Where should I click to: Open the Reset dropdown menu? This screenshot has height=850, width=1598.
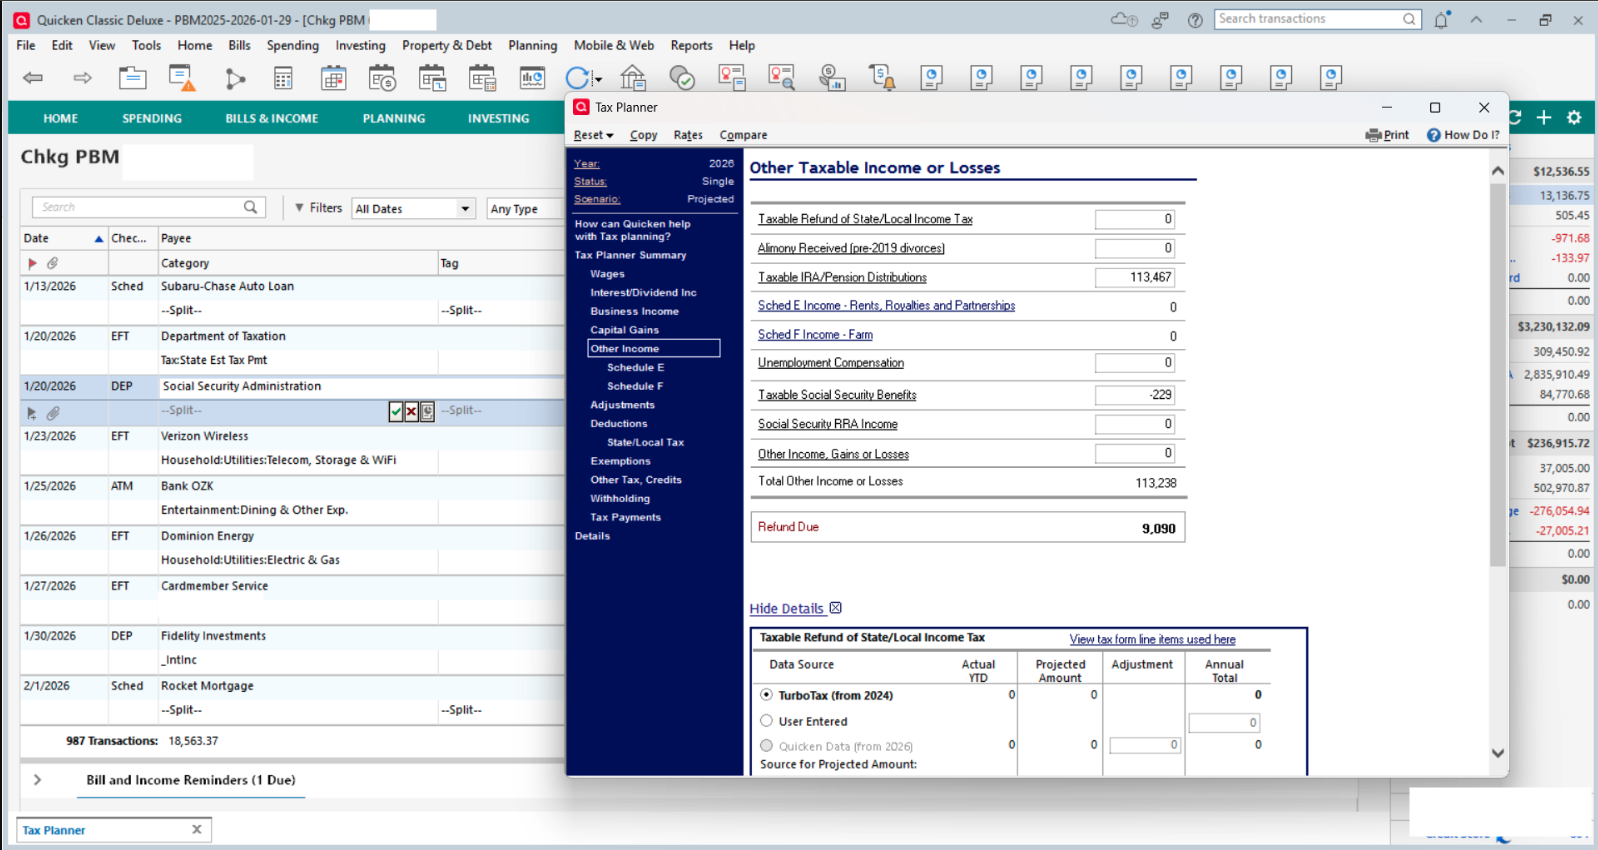click(x=593, y=135)
